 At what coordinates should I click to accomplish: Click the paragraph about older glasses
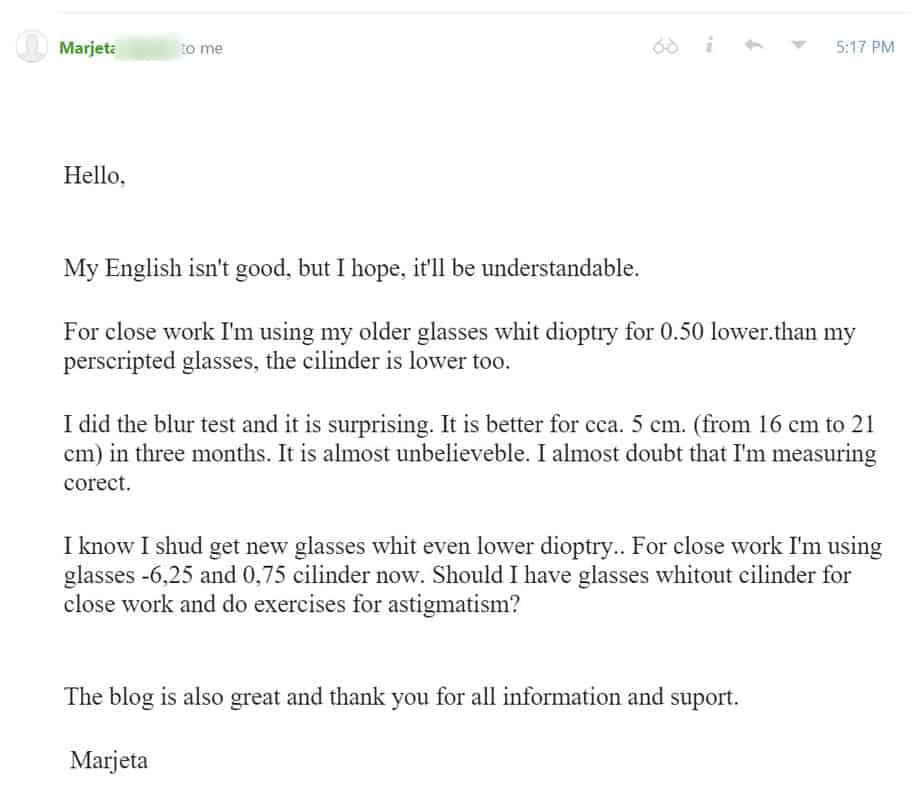pyautogui.click(x=459, y=346)
